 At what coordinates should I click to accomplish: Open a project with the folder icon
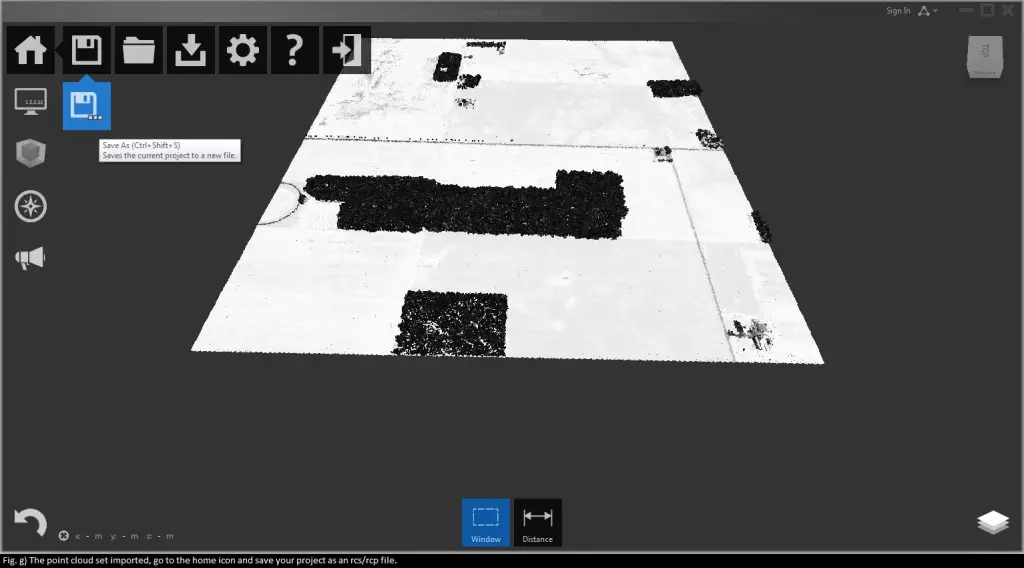coord(138,51)
